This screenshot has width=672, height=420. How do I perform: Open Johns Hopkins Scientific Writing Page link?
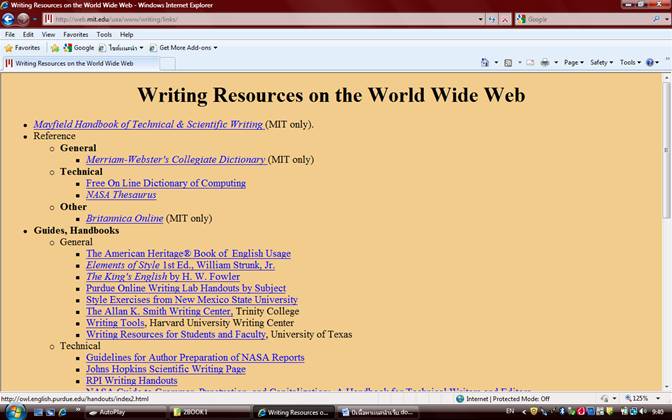point(166,369)
